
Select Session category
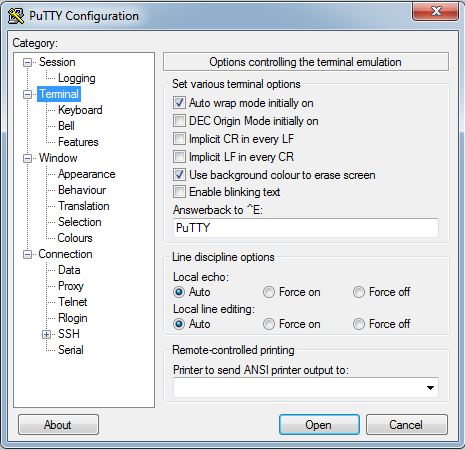(57, 62)
